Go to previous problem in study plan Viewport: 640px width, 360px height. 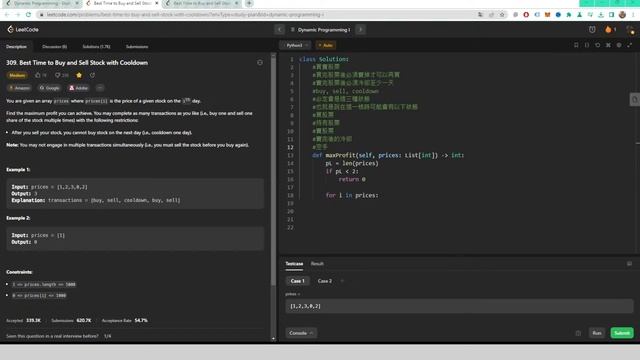(280, 29)
